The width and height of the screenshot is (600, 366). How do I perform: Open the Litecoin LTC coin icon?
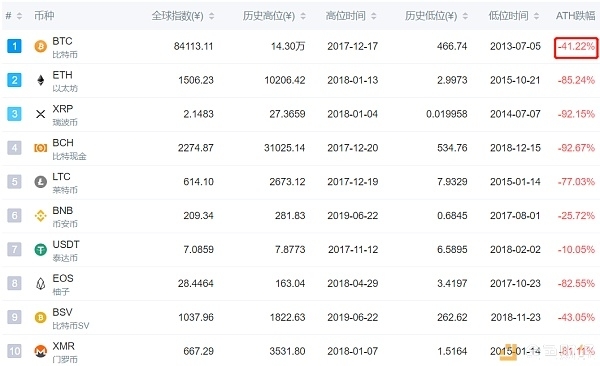pos(41,181)
